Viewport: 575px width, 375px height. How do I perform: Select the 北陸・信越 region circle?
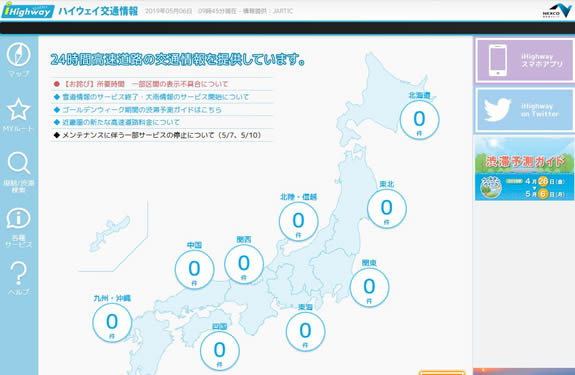pos(299,221)
